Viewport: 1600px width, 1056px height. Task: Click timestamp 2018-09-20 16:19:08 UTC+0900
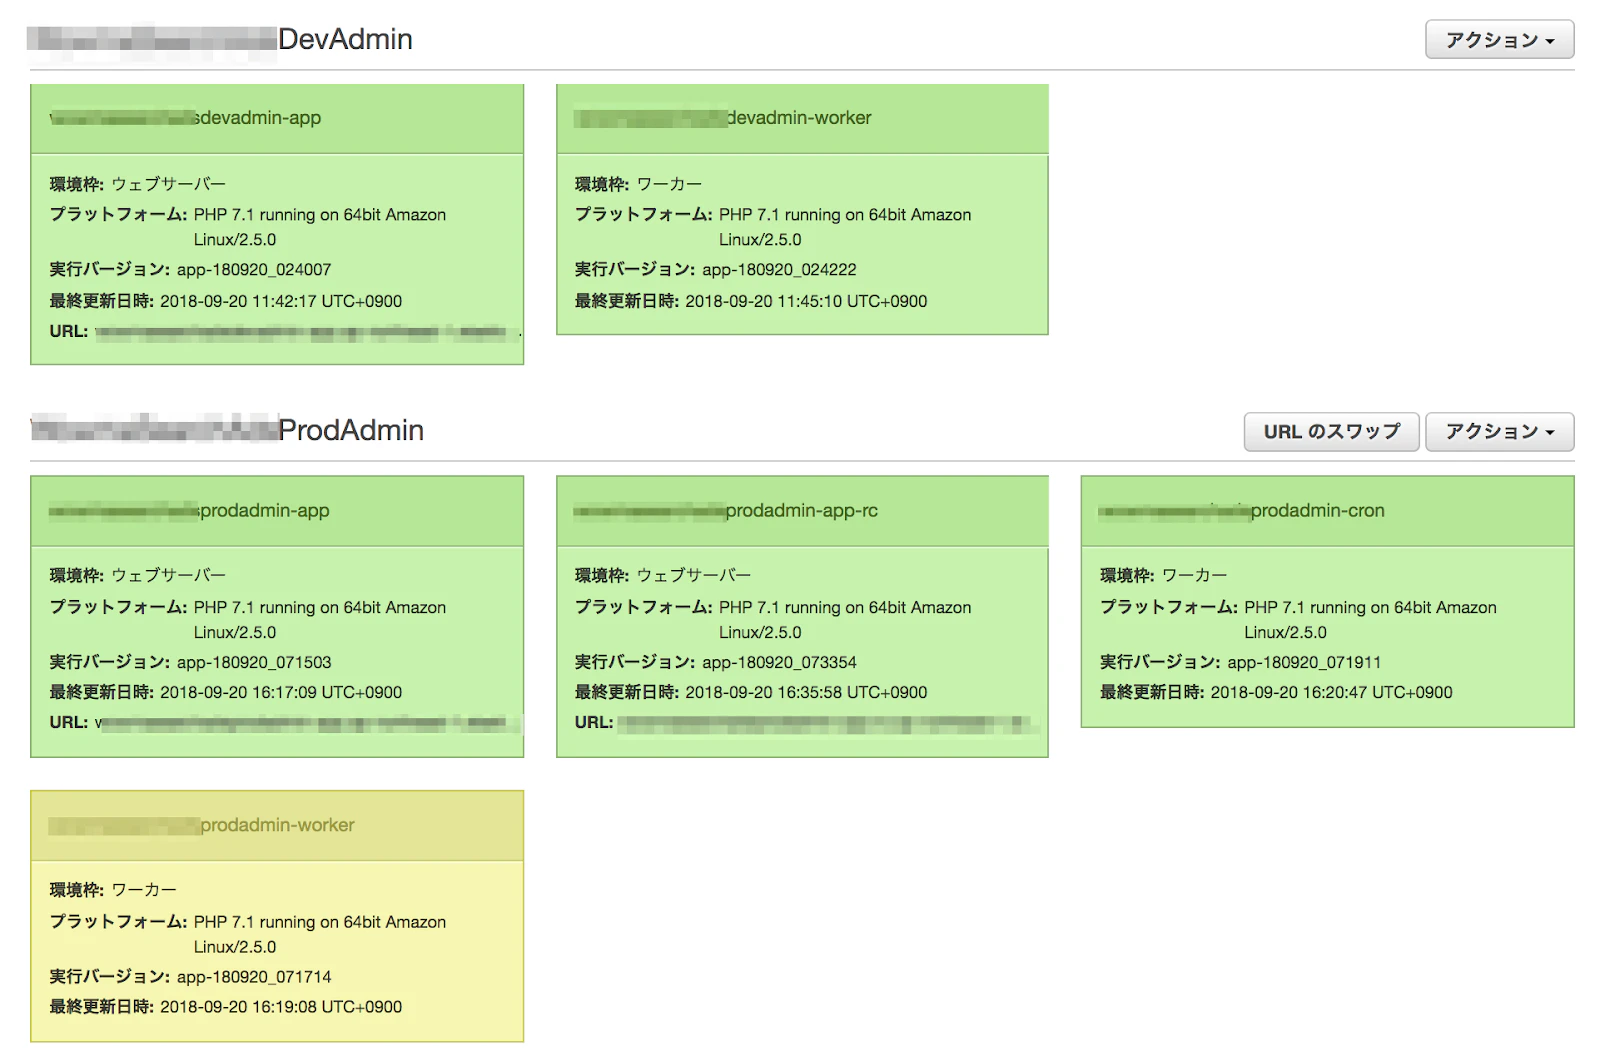pos(281,1007)
